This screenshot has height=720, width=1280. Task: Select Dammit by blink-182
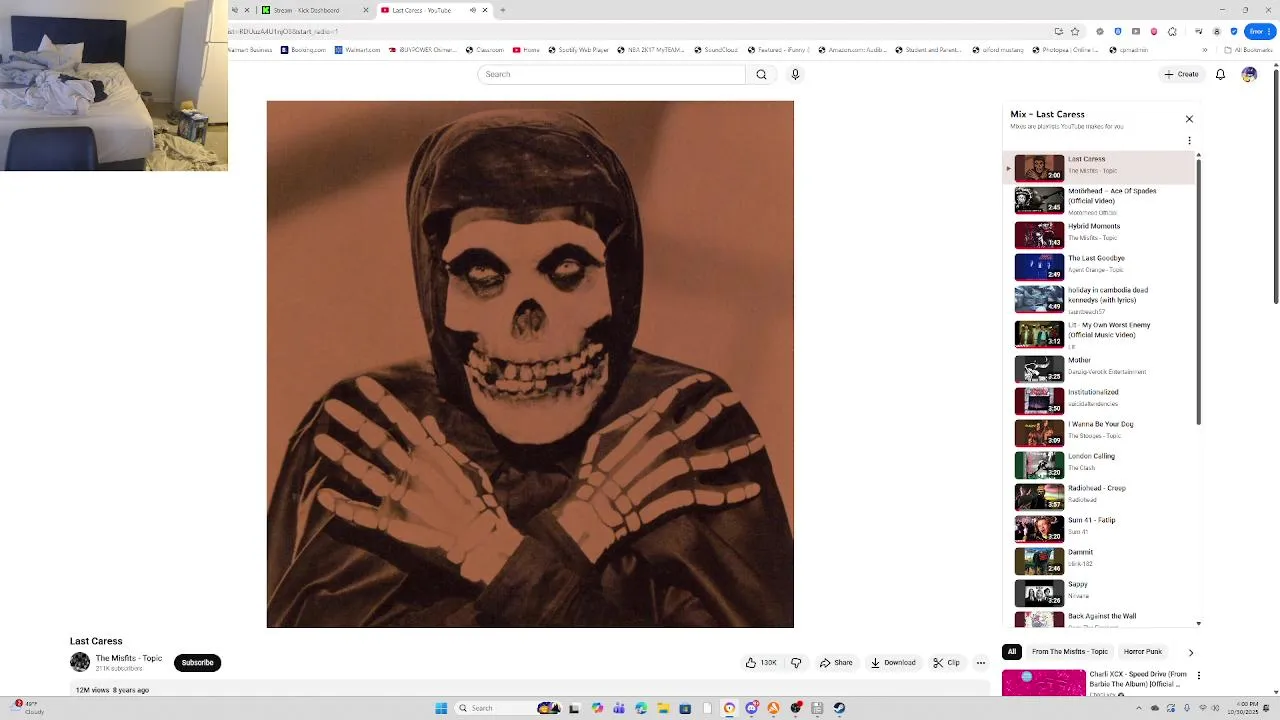coord(1100,560)
